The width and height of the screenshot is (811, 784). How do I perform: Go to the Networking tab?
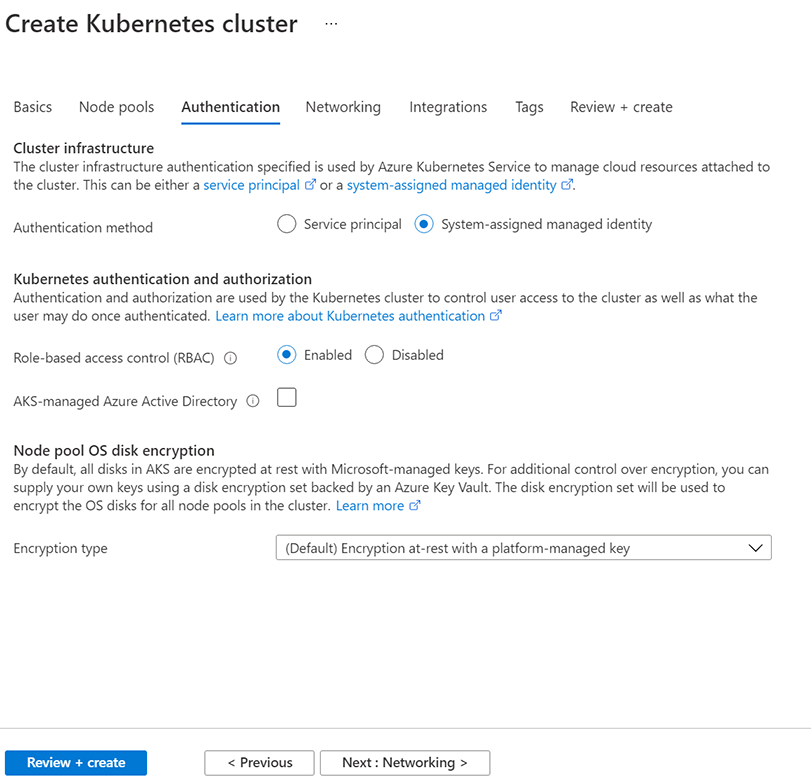coord(343,107)
